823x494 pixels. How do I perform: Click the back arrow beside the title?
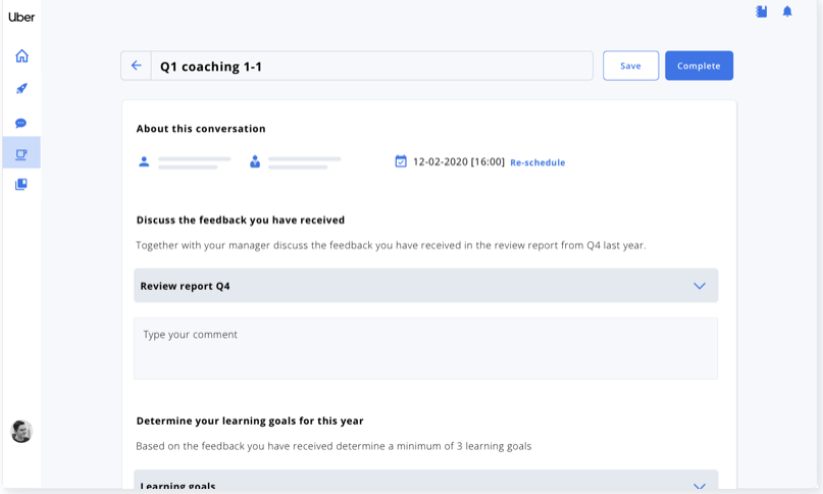136,66
